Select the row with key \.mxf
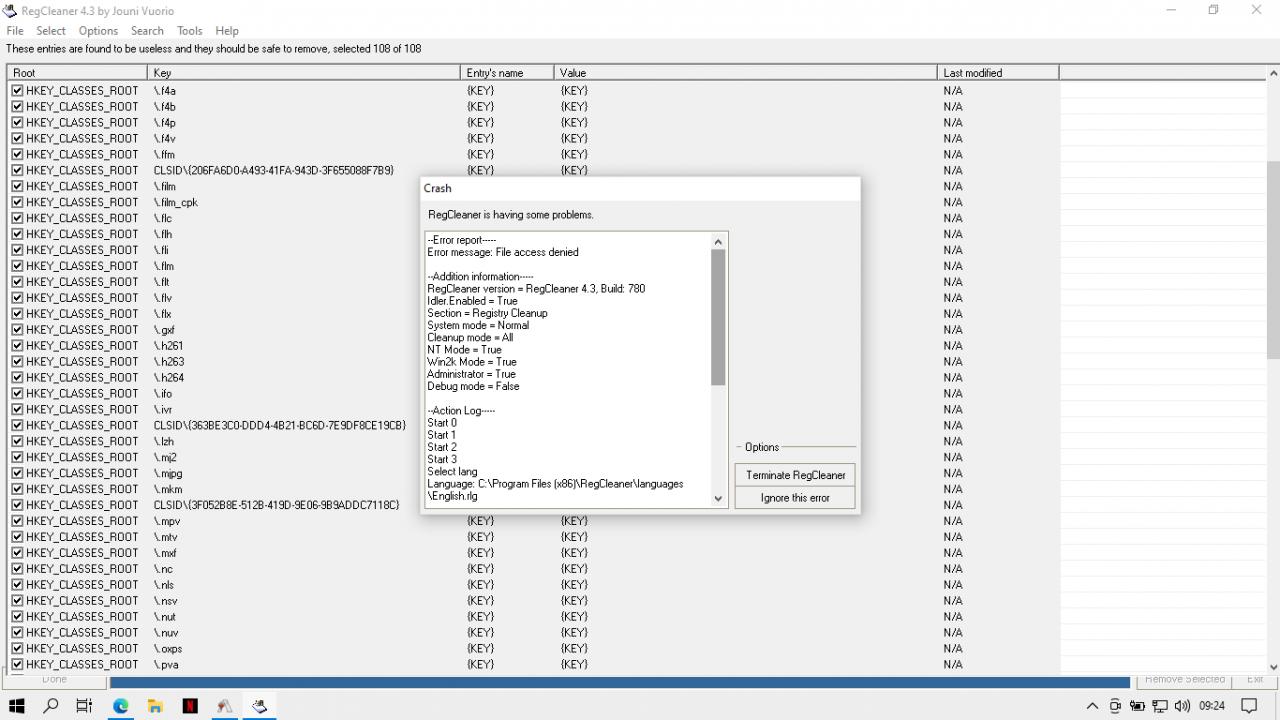This screenshot has height=720, width=1280. 533,553
